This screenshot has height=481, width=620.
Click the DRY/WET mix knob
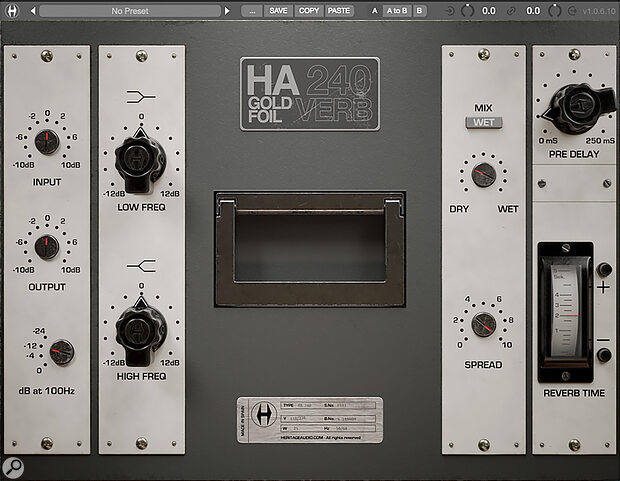pyautogui.click(x=483, y=175)
